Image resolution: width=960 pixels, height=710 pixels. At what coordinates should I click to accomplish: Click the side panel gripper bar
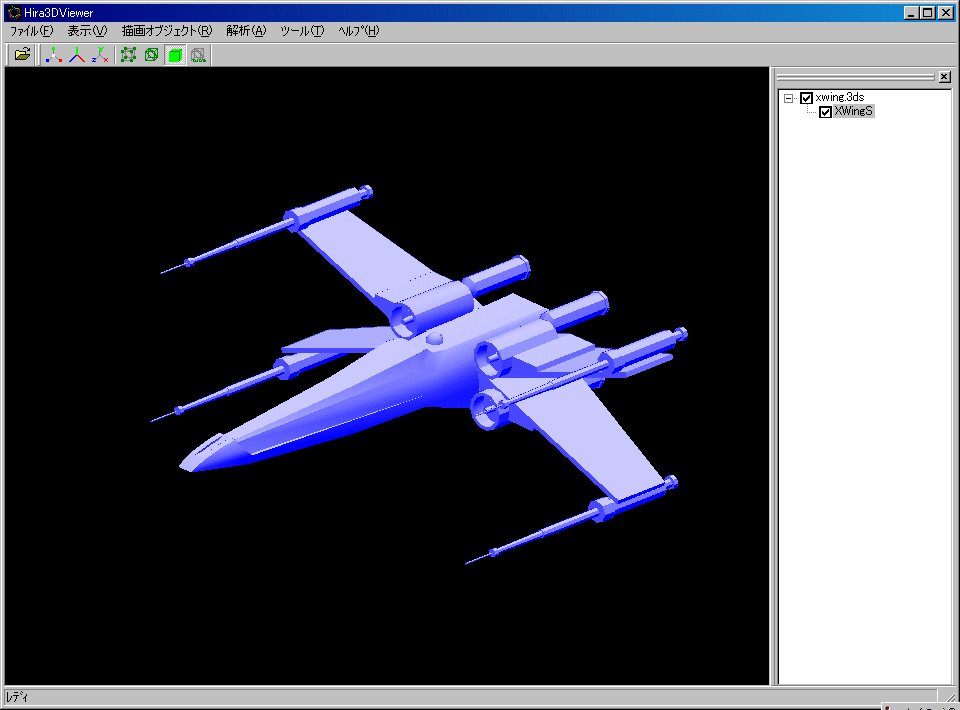pos(855,77)
